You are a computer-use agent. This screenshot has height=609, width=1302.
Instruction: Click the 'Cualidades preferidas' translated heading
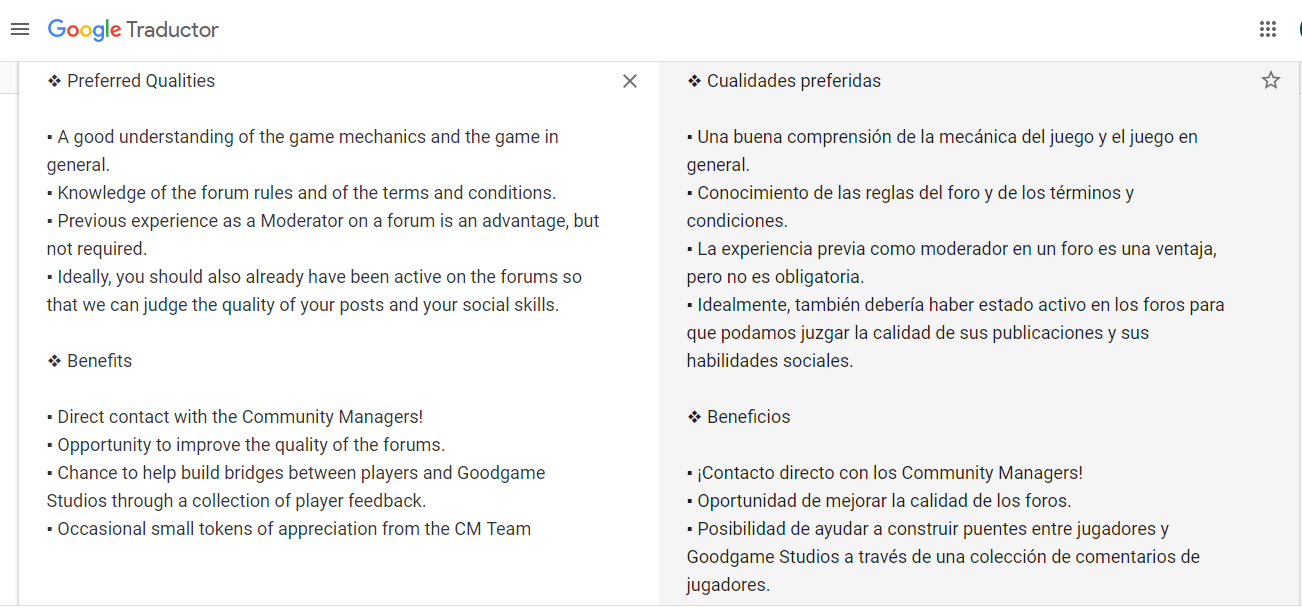793,81
